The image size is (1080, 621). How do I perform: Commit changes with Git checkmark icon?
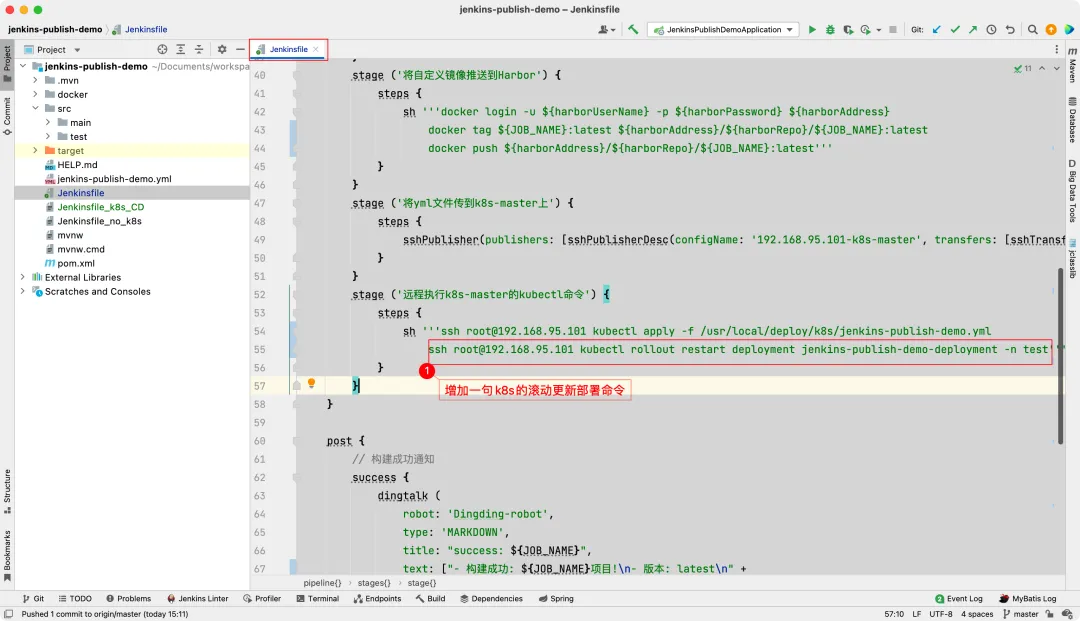955,30
